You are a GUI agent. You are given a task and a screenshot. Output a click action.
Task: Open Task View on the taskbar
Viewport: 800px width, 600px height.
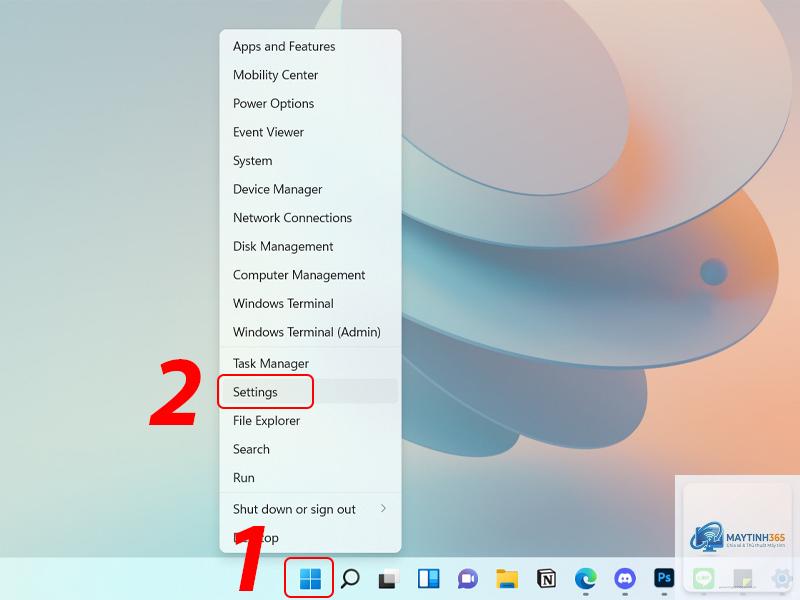(x=389, y=579)
